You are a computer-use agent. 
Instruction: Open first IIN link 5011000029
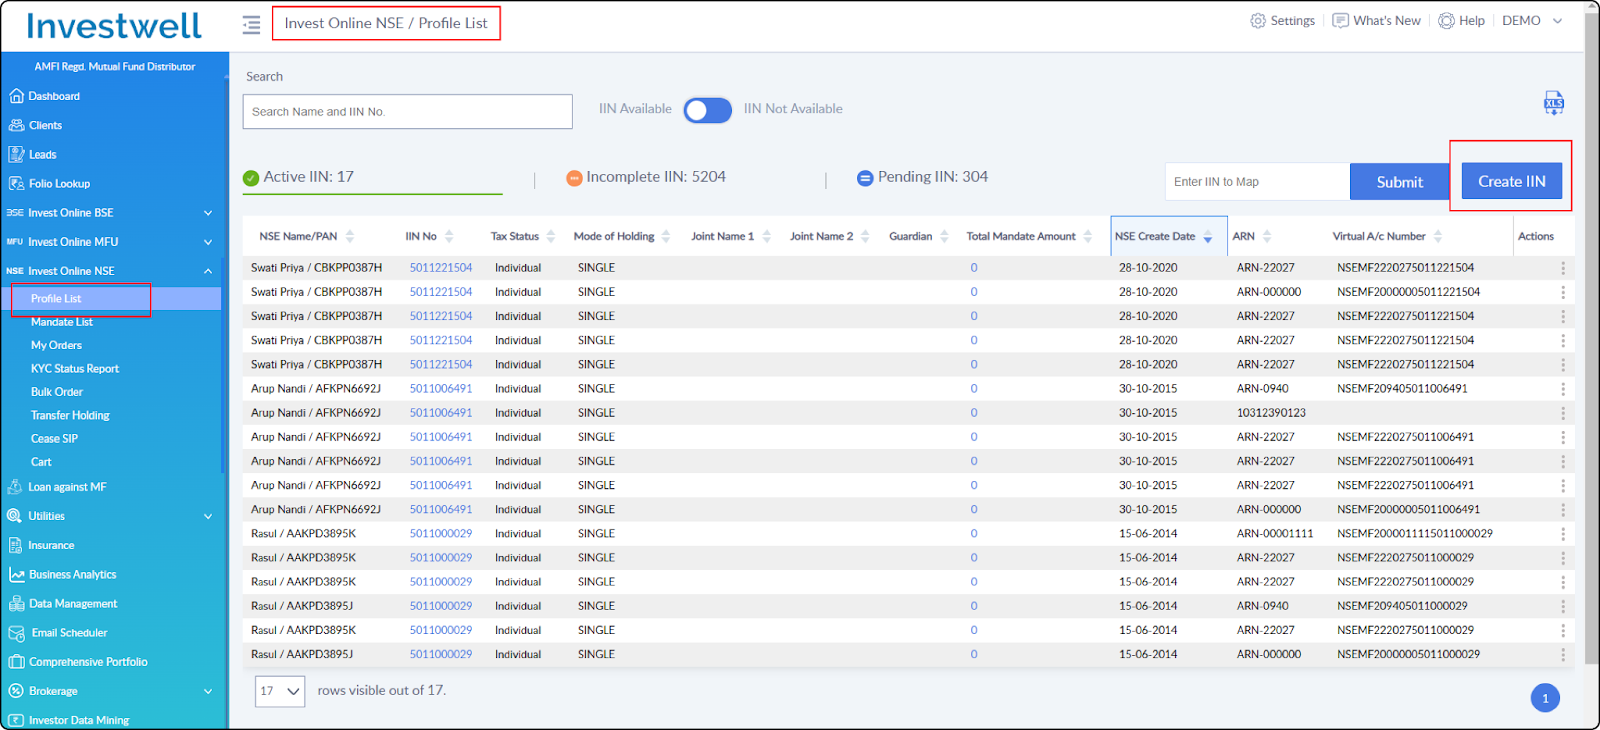click(x=441, y=534)
